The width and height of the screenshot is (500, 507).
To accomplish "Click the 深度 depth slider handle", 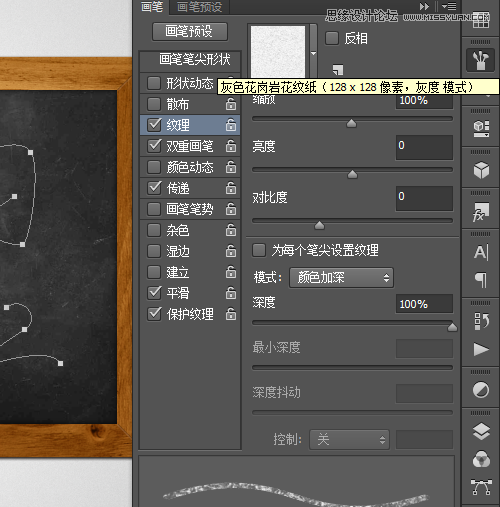I will [x=452, y=327].
